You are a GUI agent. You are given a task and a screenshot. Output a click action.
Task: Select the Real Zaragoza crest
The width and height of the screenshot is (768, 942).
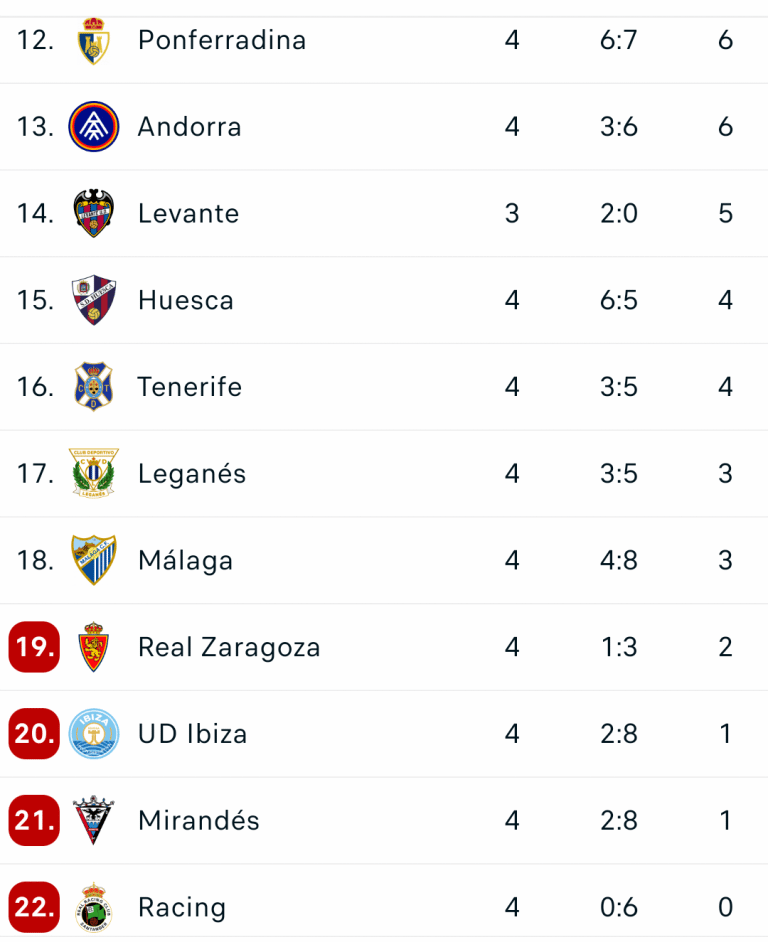coord(94,647)
